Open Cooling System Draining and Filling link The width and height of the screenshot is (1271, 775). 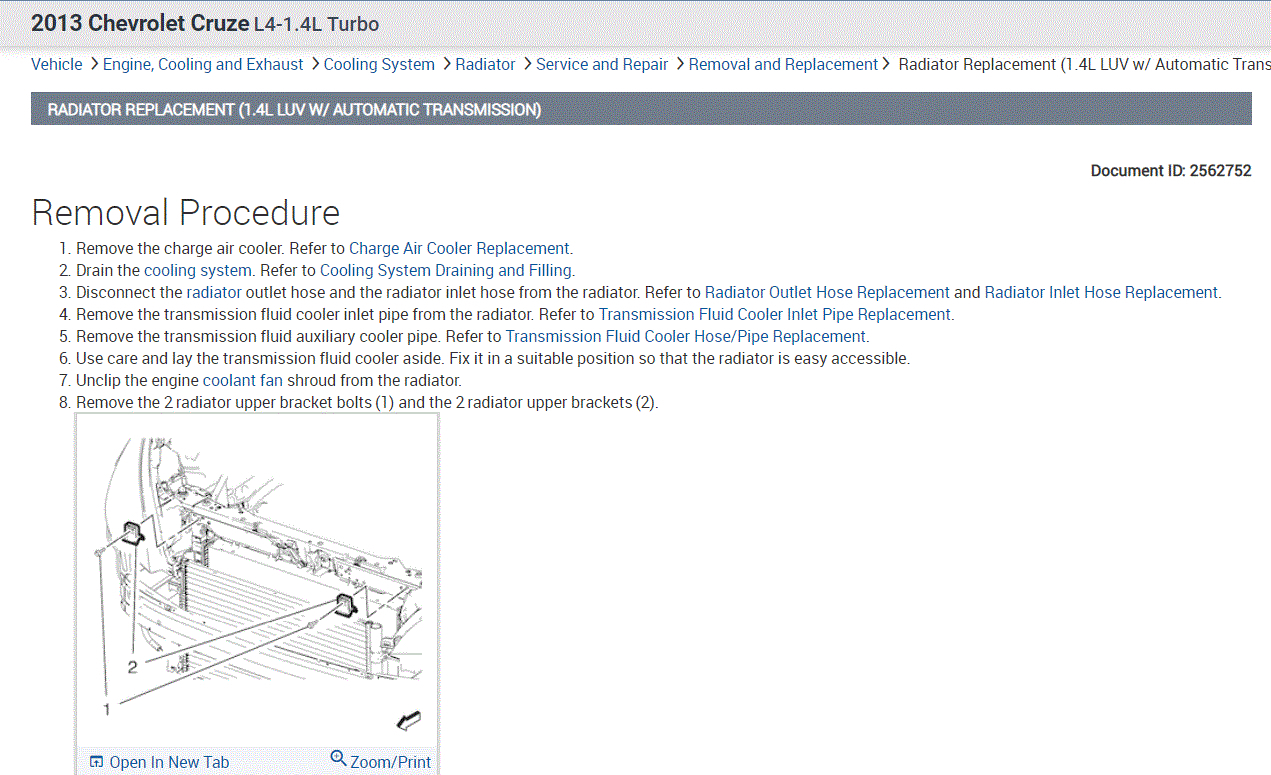446,270
